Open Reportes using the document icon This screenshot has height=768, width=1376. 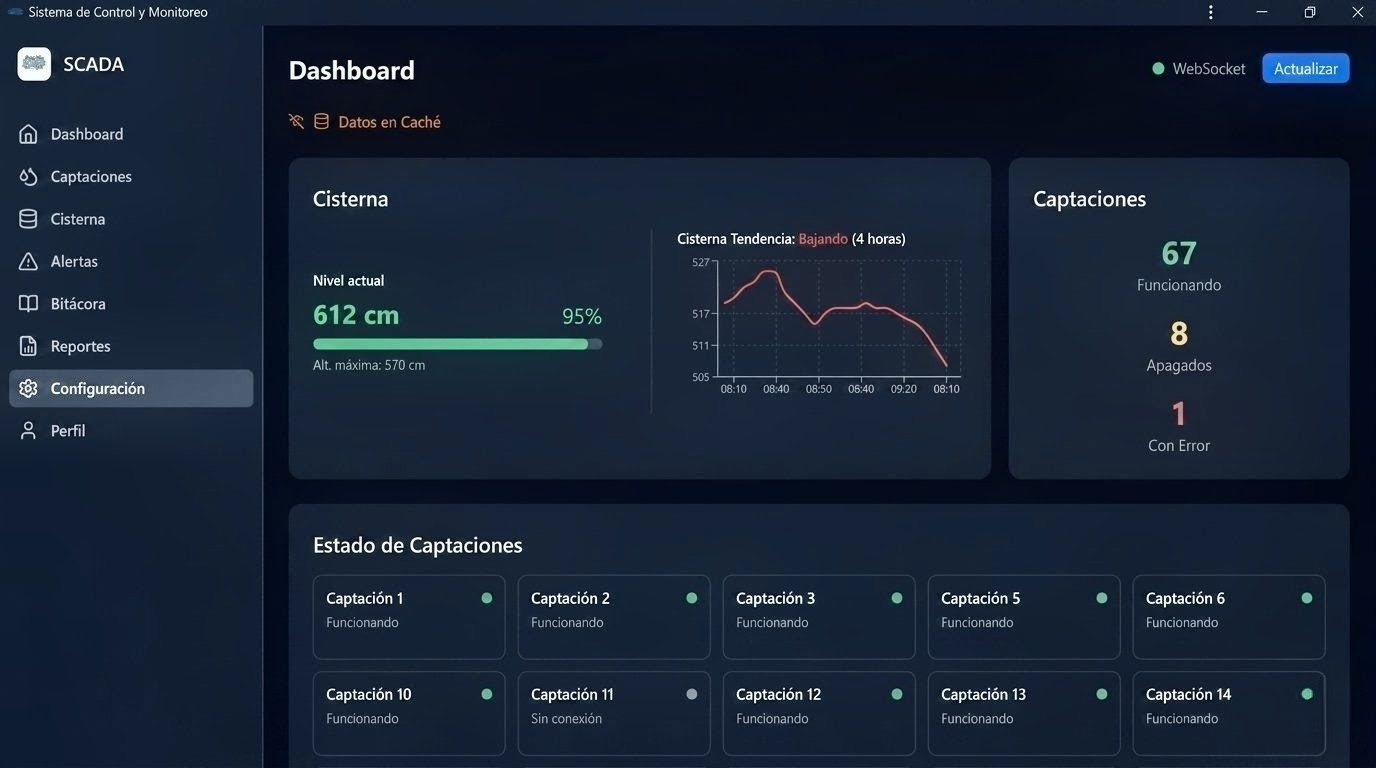point(28,345)
